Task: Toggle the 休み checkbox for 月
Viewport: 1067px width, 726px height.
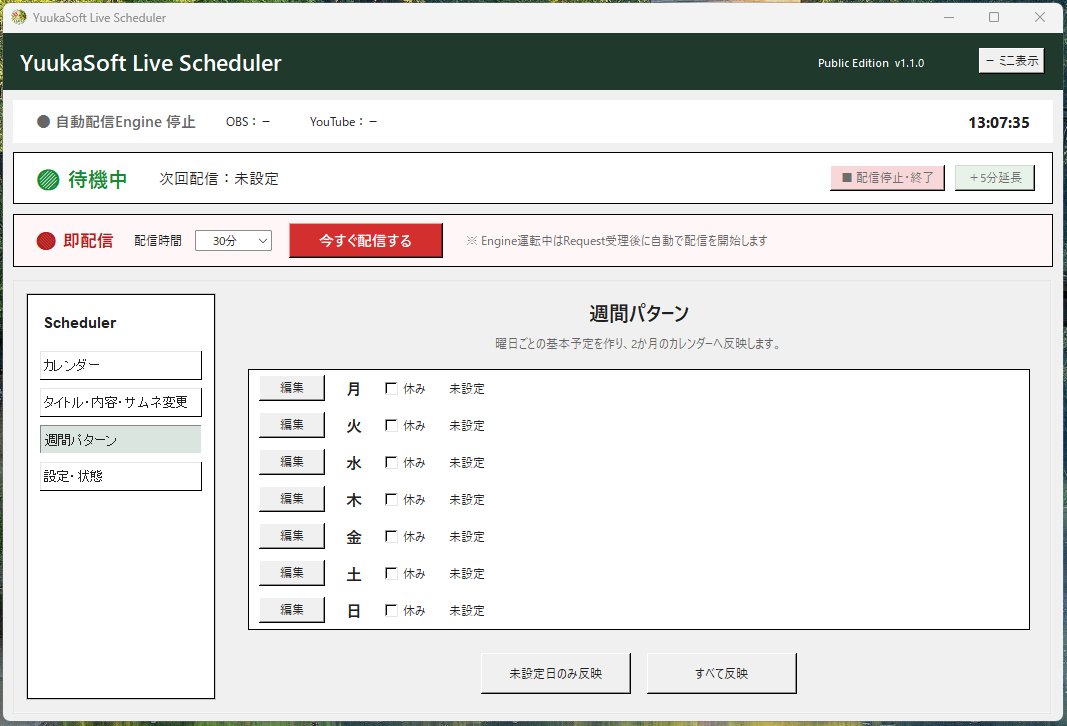Action: pos(391,389)
